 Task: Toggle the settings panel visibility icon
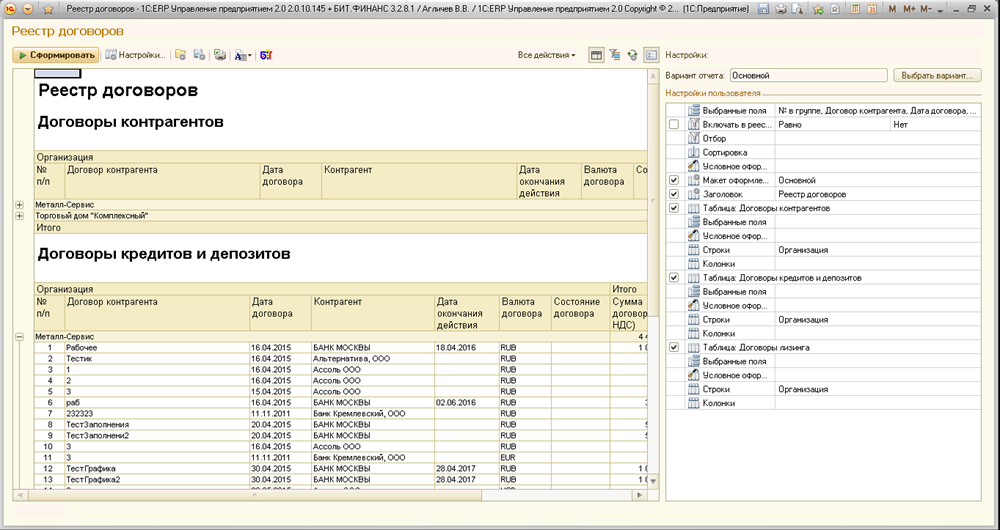tap(651, 55)
